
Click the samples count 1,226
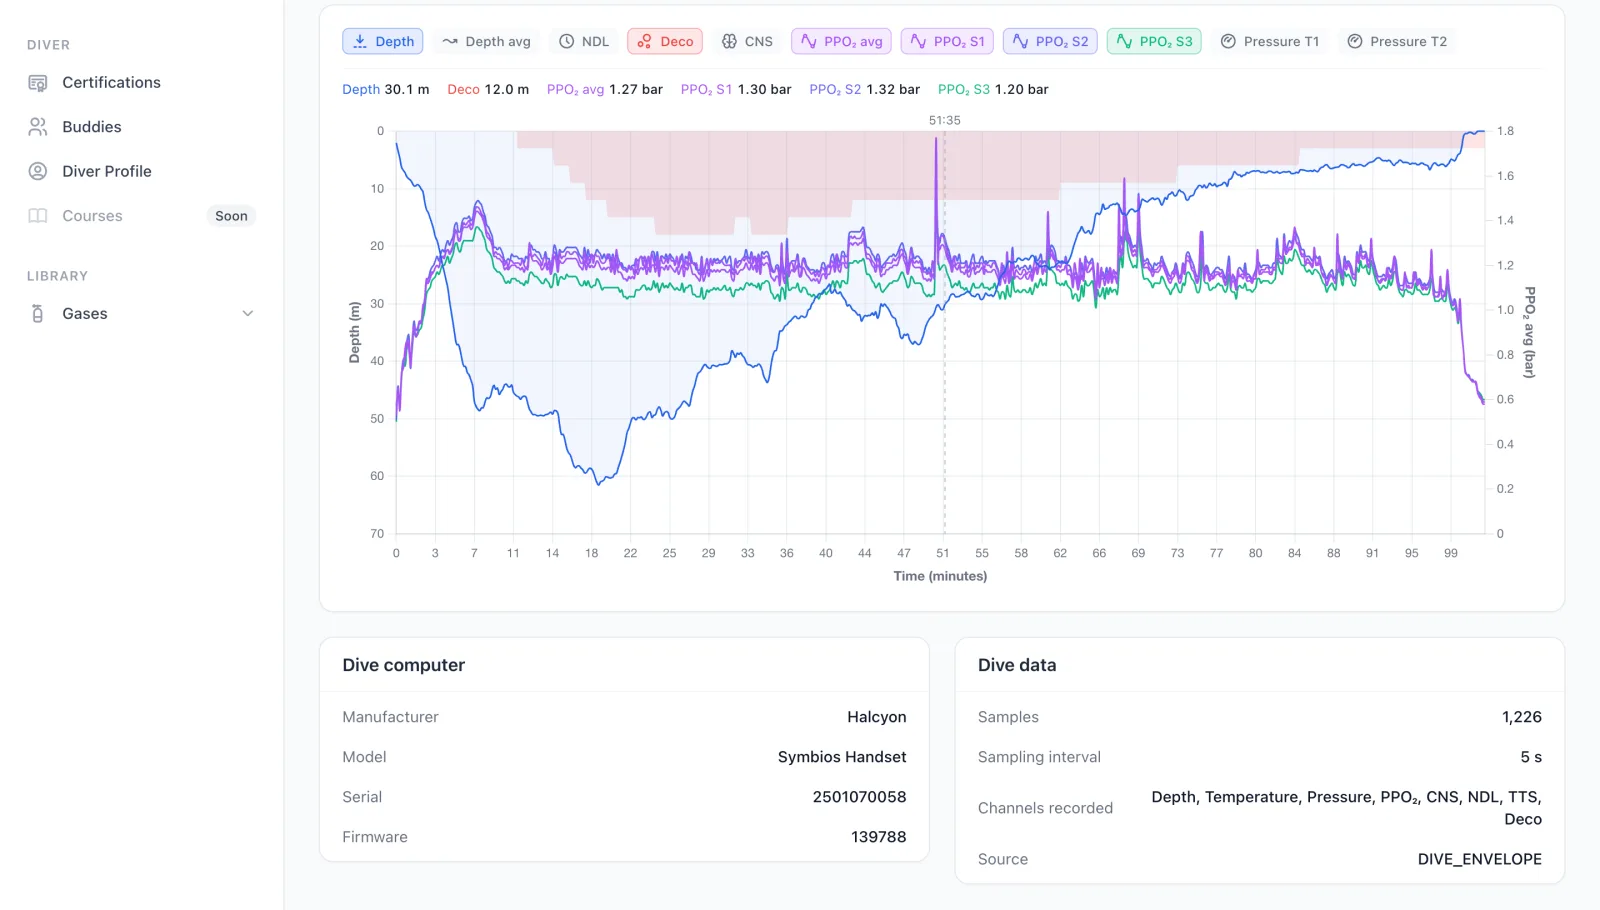(1522, 717)
